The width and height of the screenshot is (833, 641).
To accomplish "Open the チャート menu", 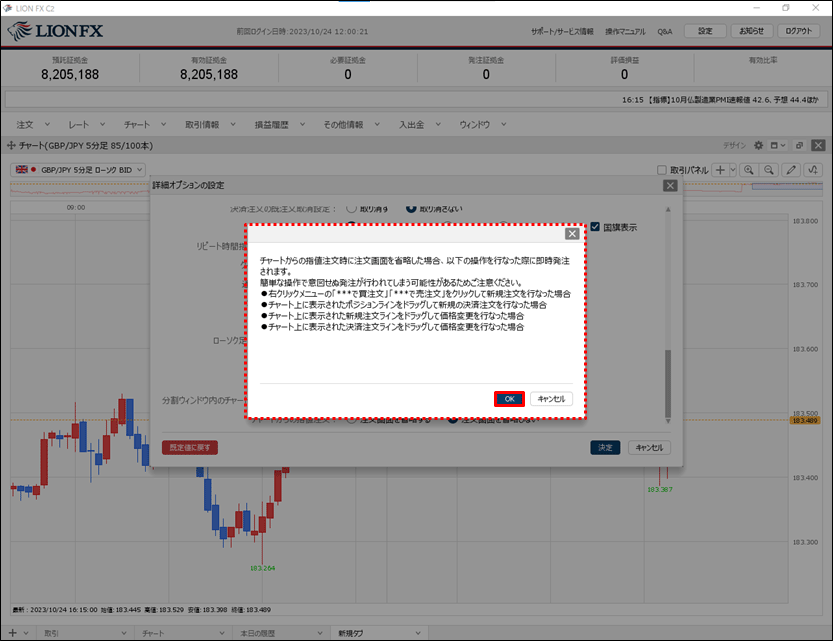I will tap(145, 125).
